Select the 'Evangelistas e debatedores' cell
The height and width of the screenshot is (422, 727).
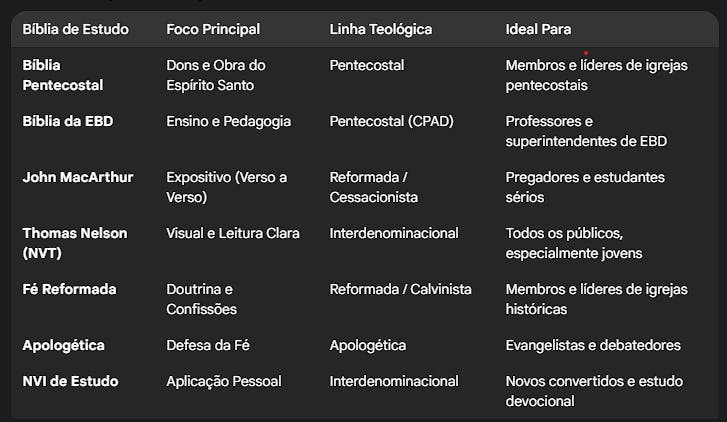click(x=593, y=345)
